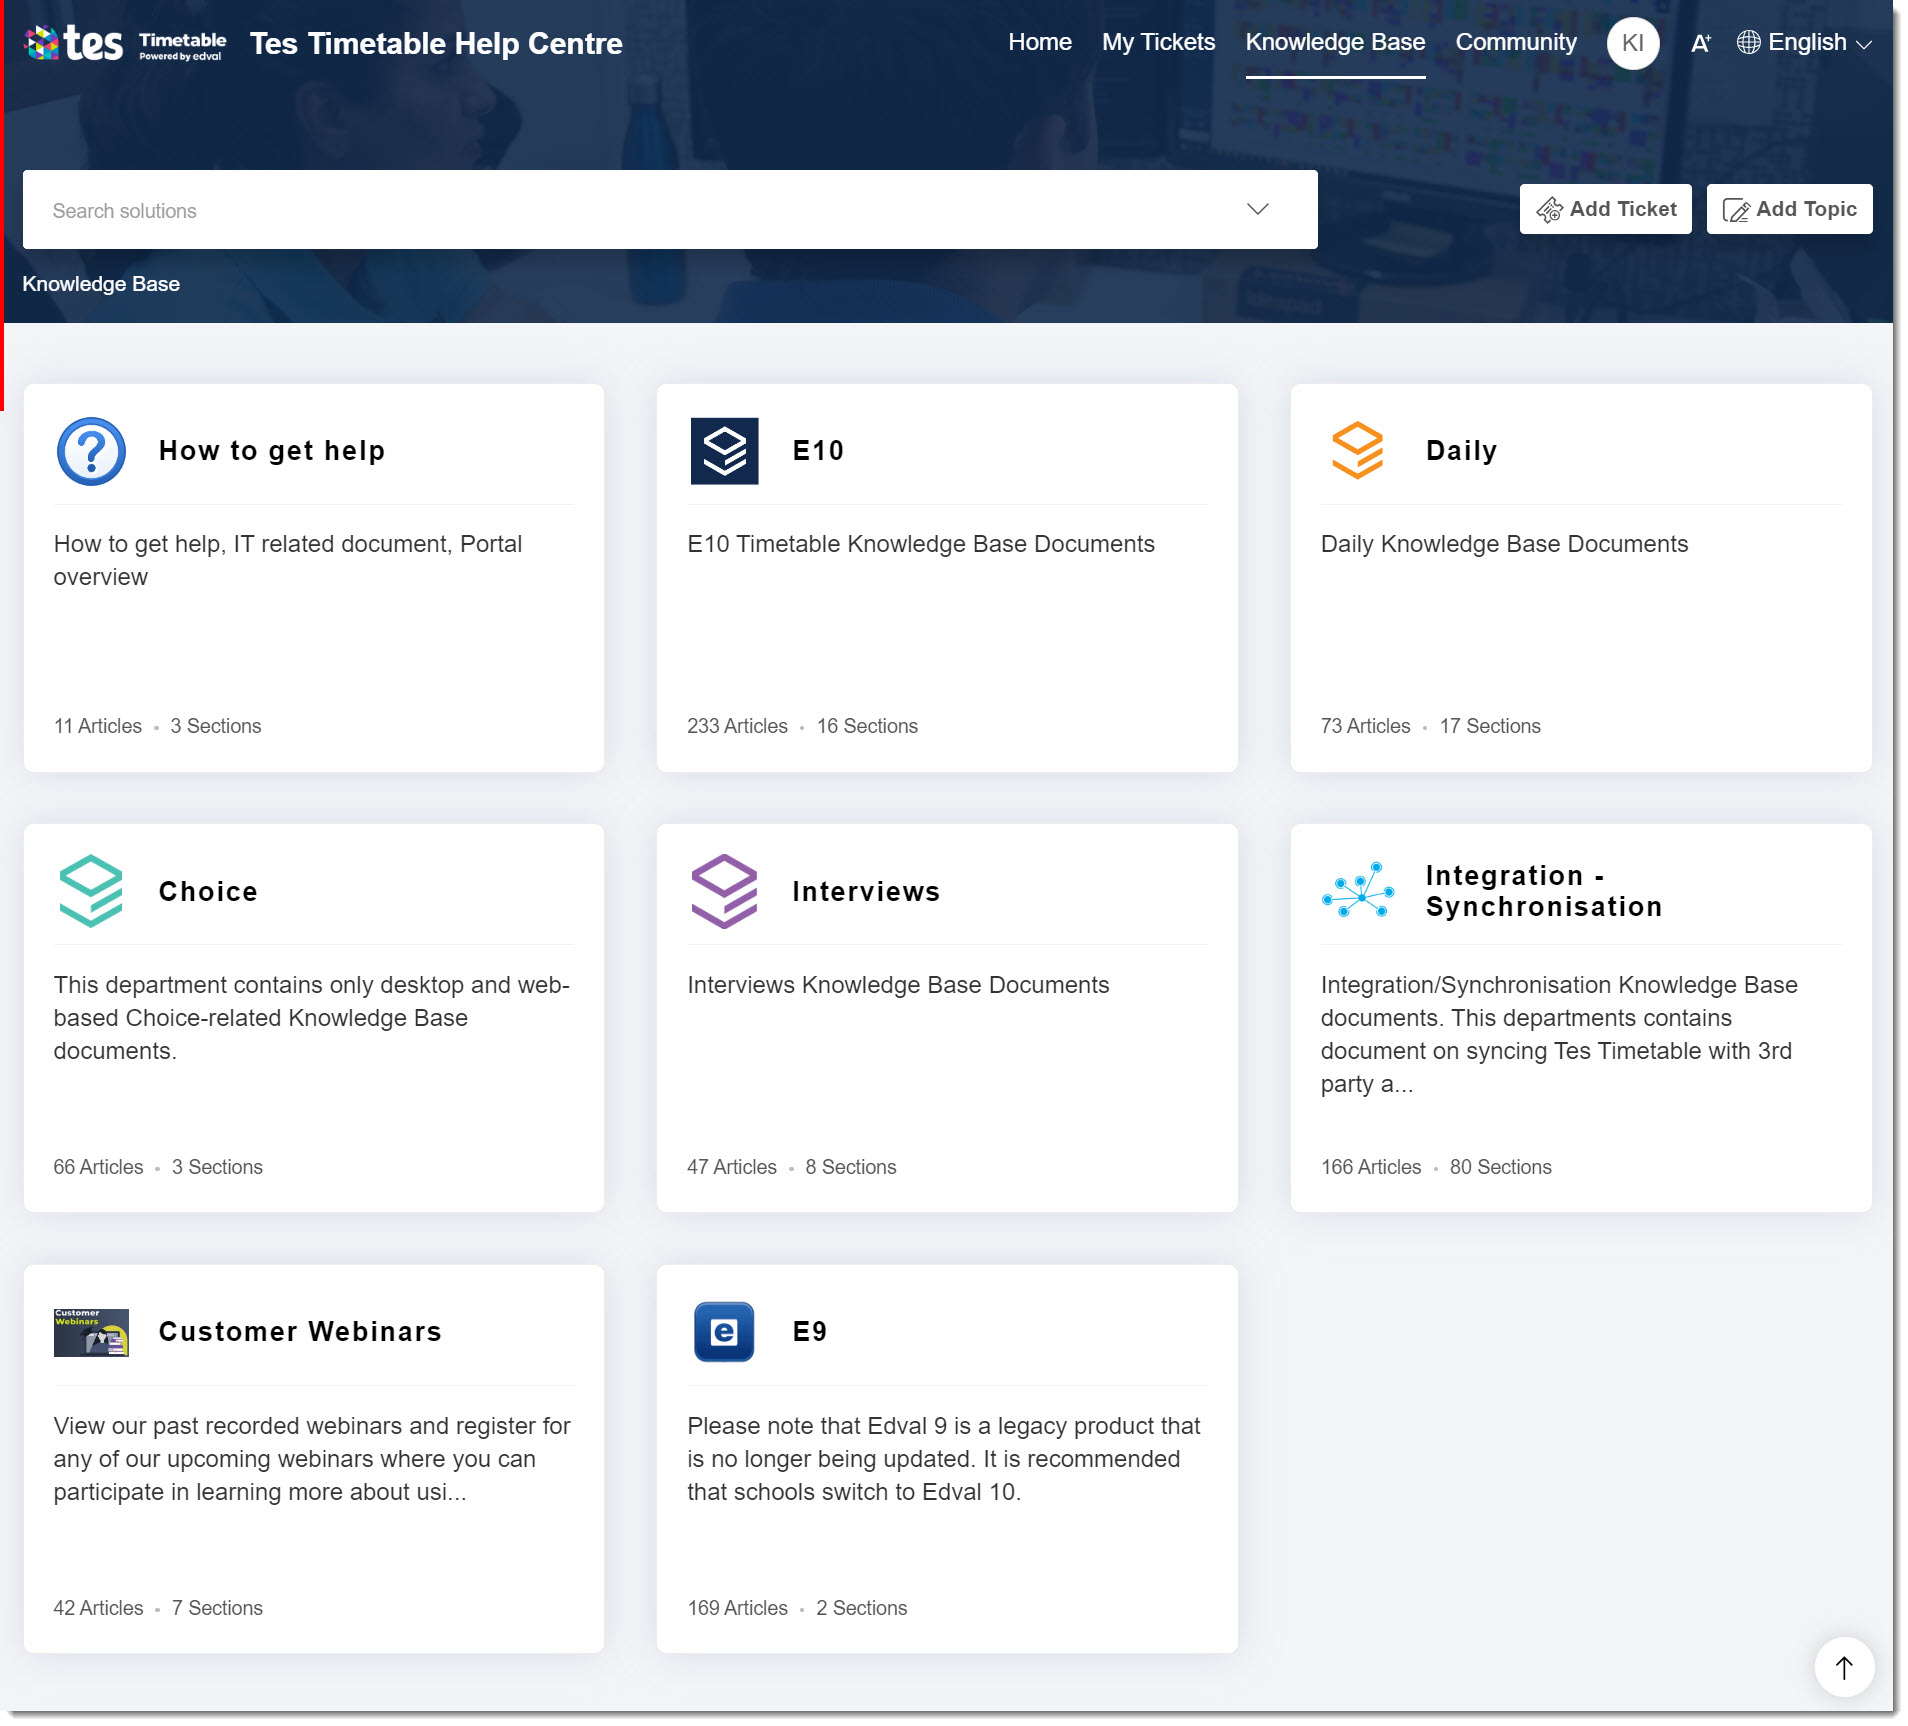The image size is (1908, 1726).
Task: Click the blue E9 app icon
Action: click(724, 1332)
